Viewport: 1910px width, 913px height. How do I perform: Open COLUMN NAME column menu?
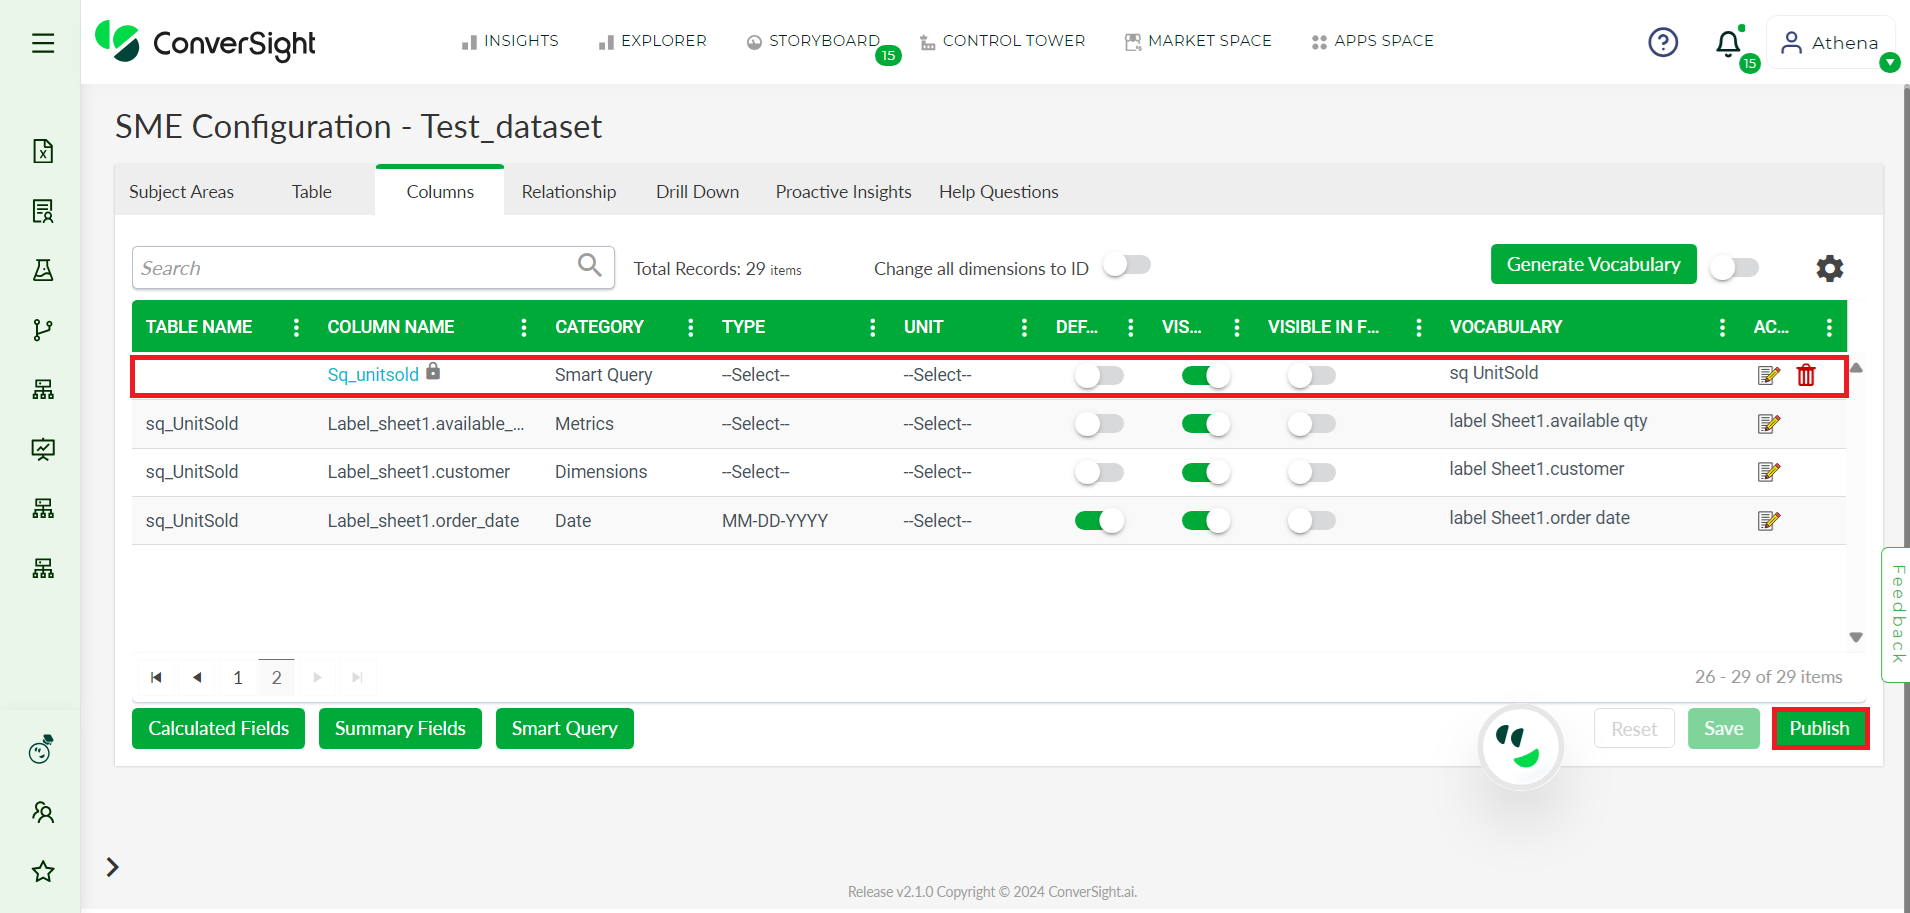(x=524, y=327)
